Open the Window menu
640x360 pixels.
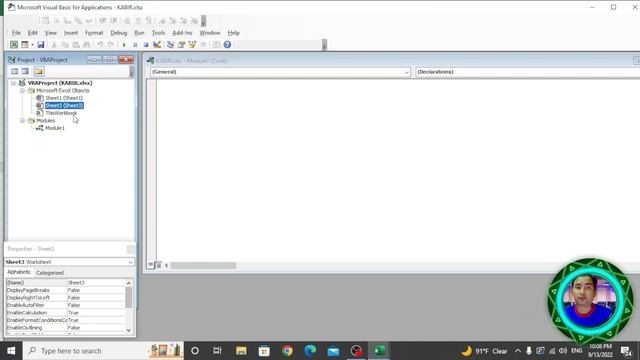coord(210,33)
